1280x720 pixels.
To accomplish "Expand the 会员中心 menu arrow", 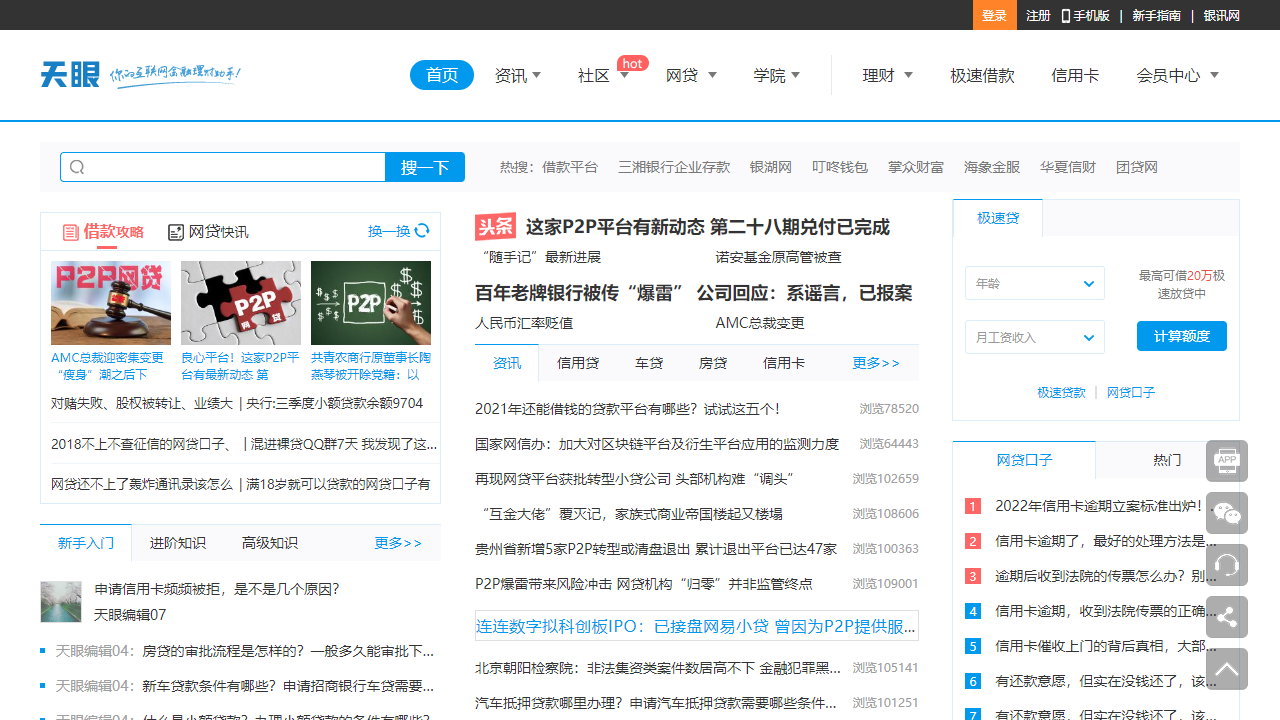I will point(1214,76).
